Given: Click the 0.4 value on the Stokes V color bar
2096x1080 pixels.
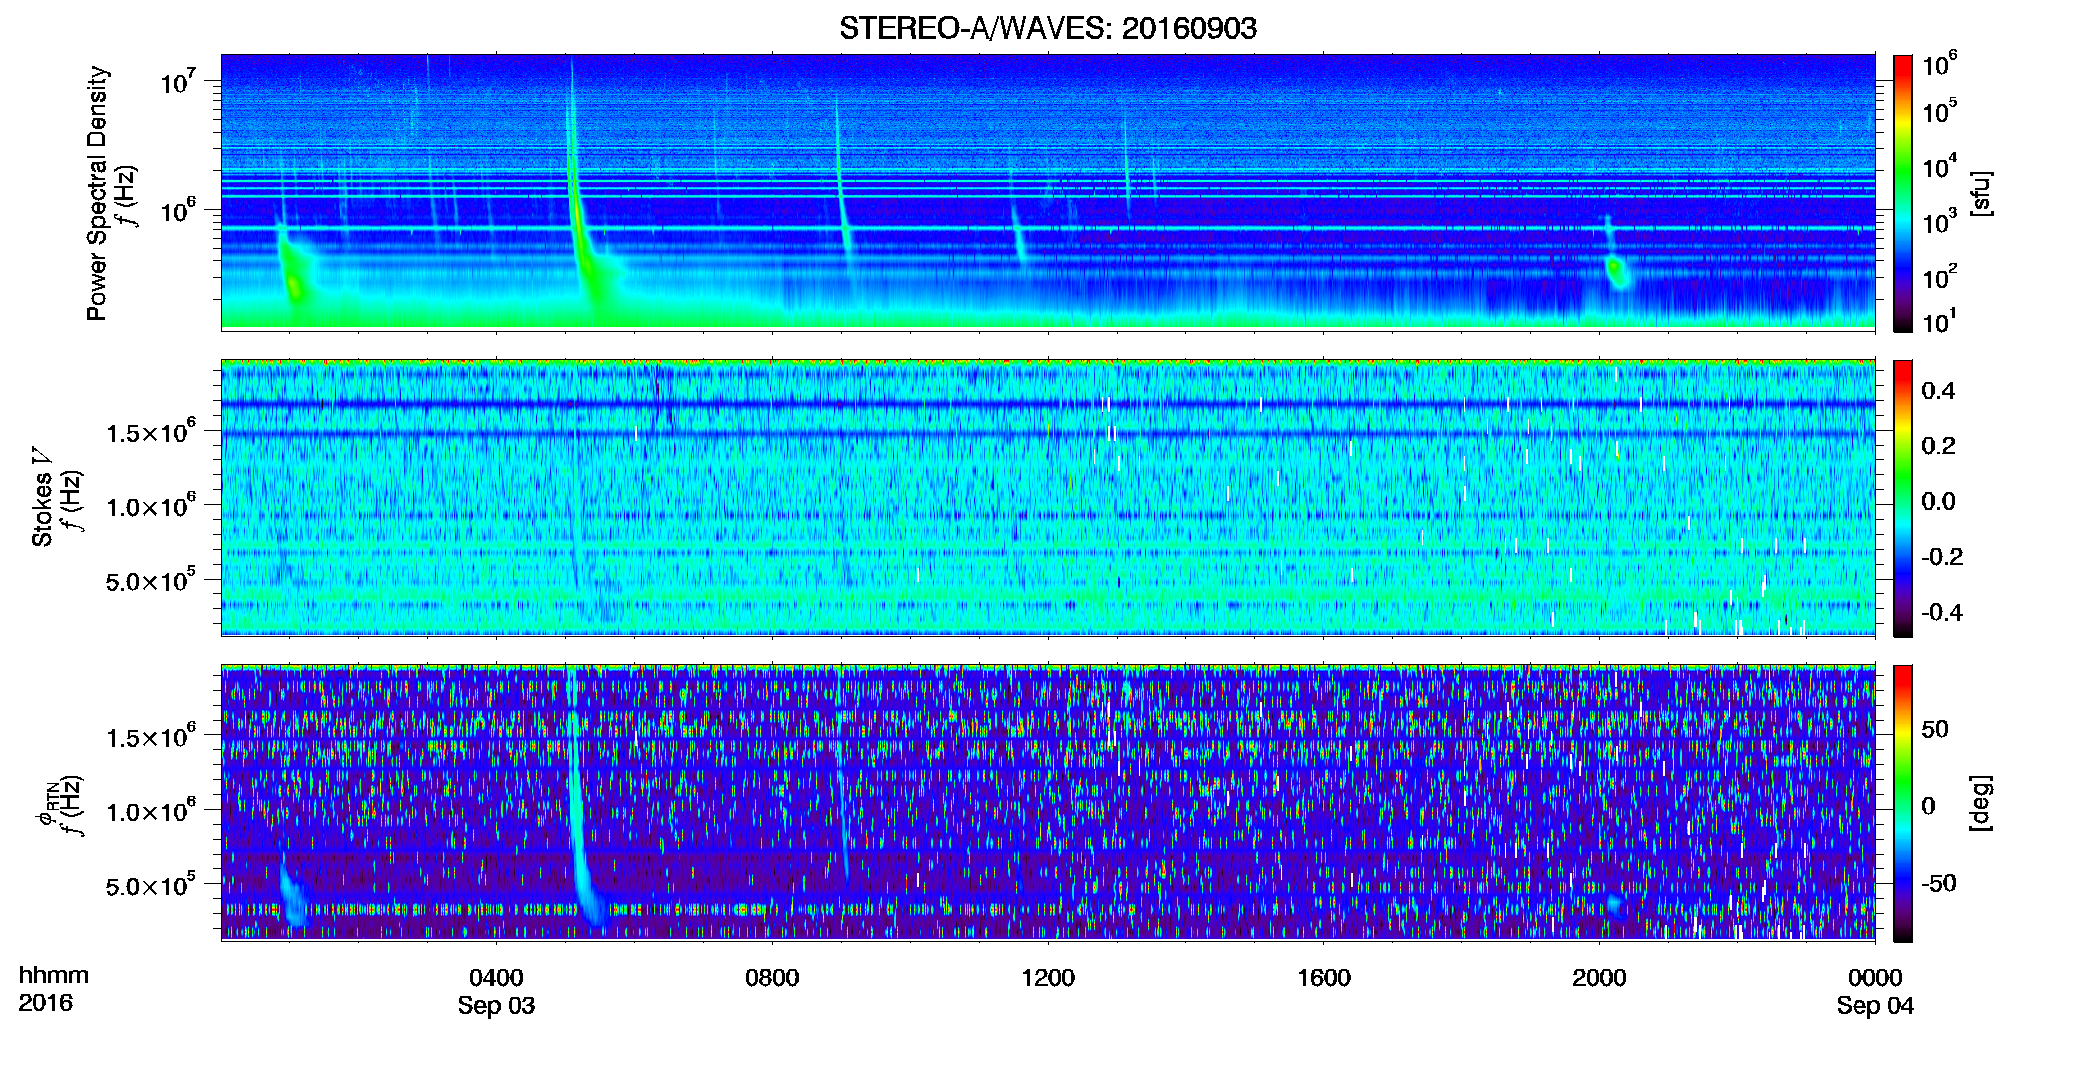Looking at the screenshot, I should [x=1938, y=391].
